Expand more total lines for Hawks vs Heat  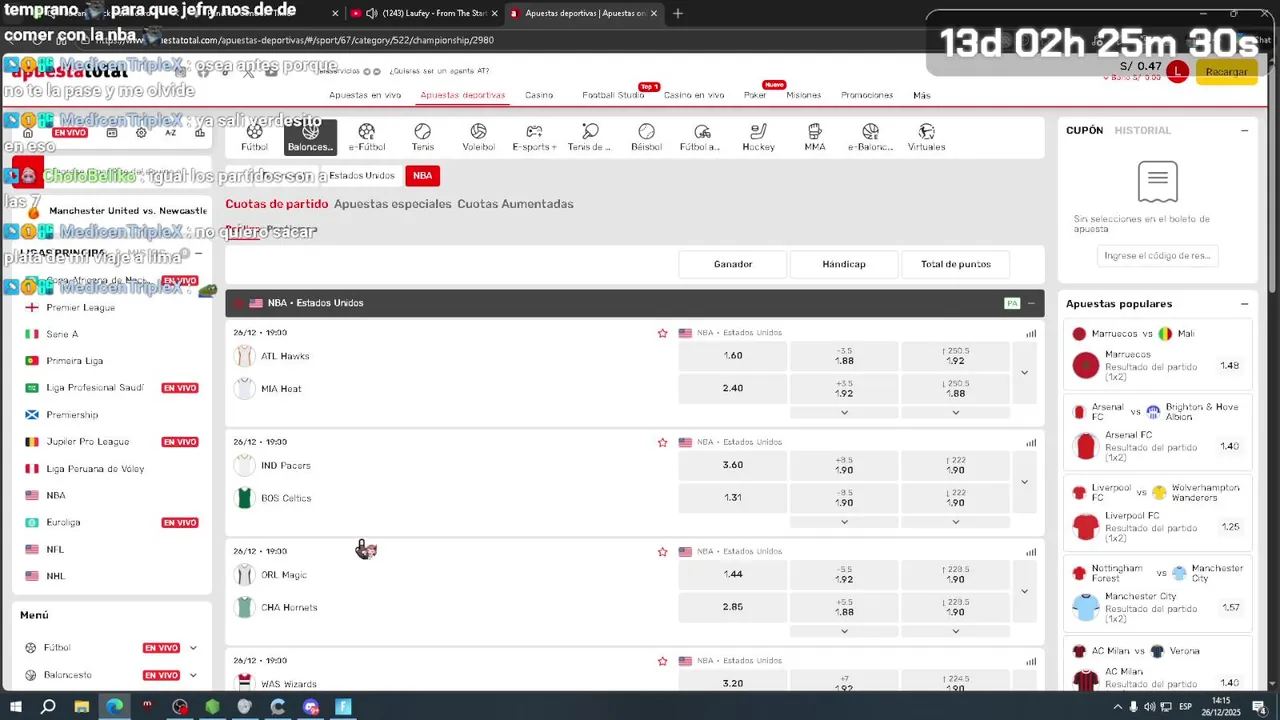955,412
